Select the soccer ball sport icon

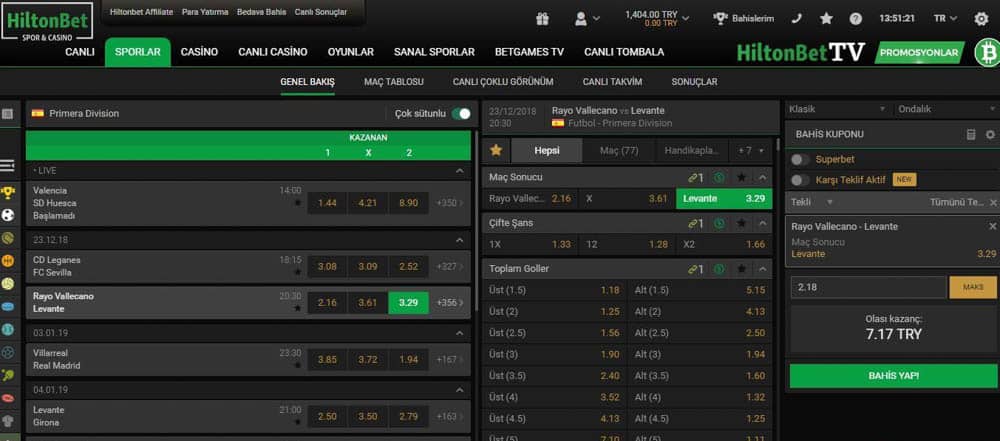[x=8, y=215]
